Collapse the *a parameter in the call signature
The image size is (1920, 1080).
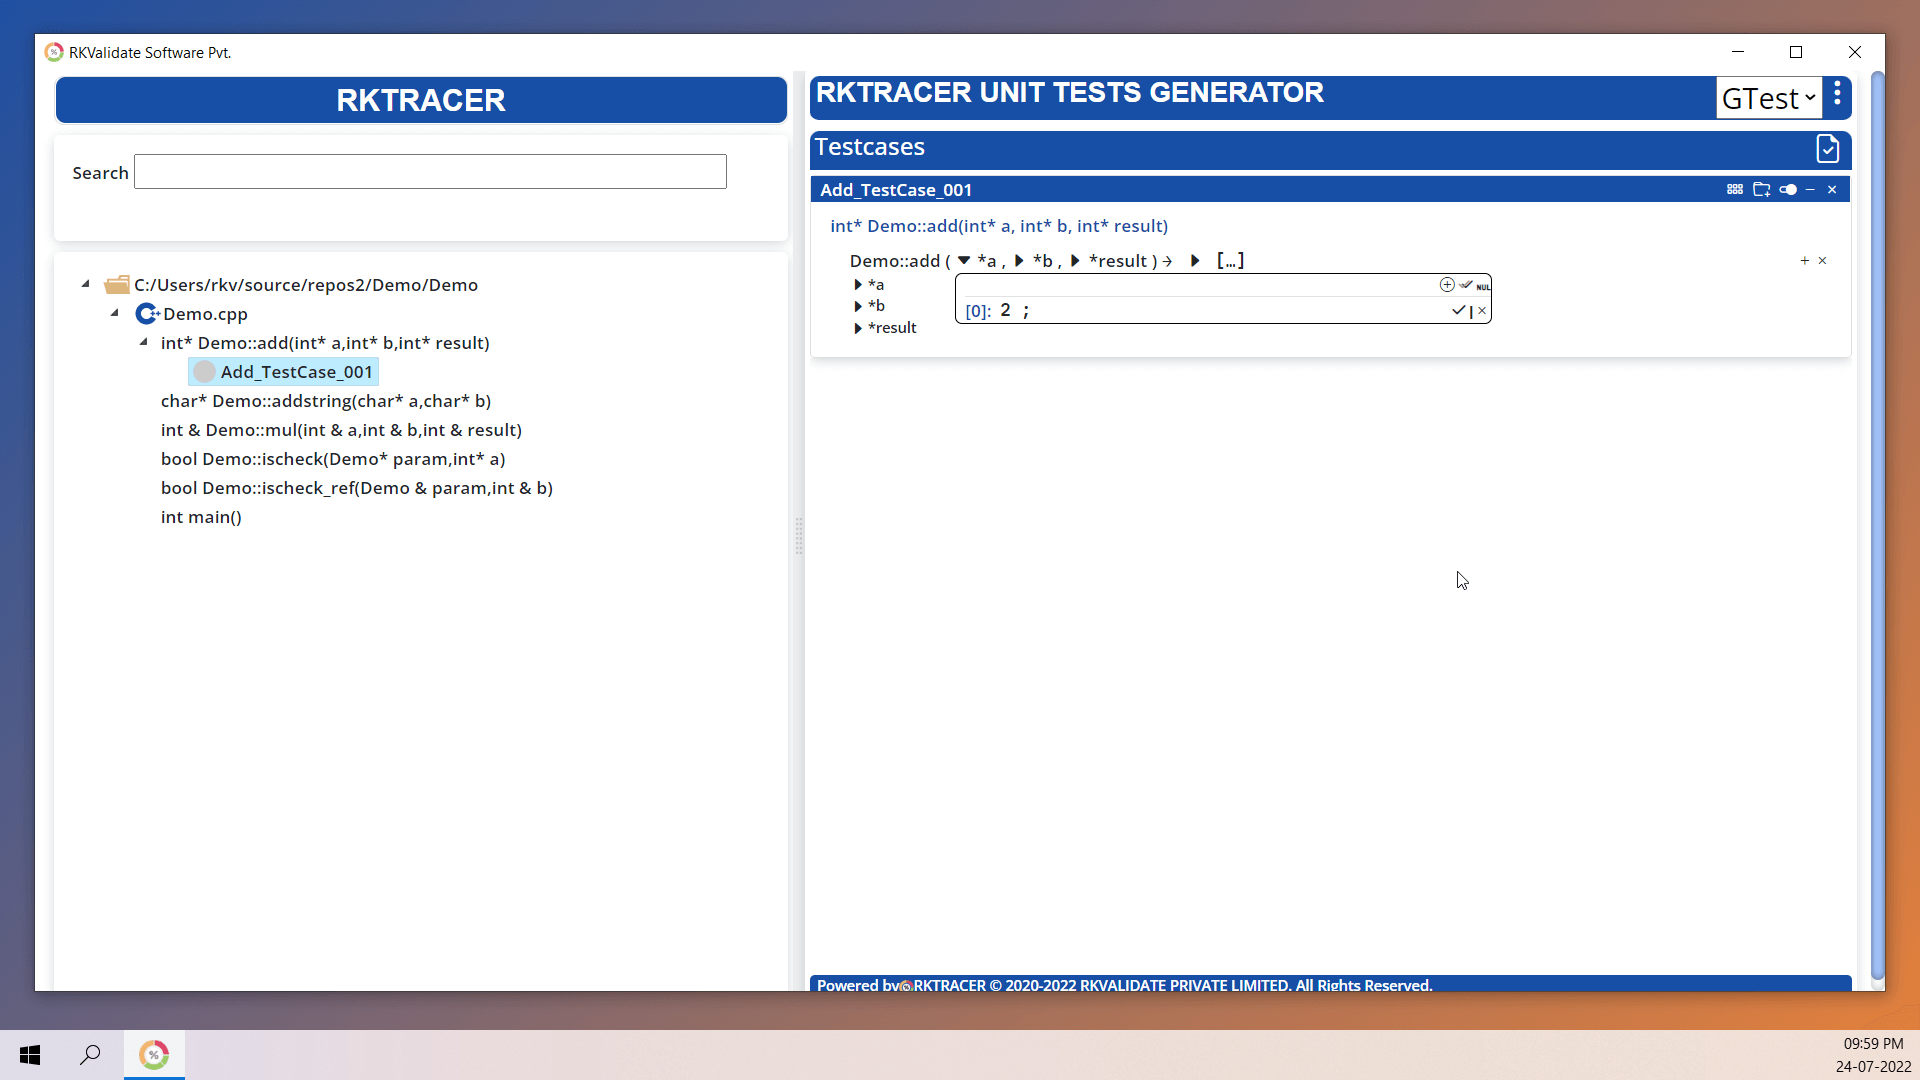tap(964, 261)
